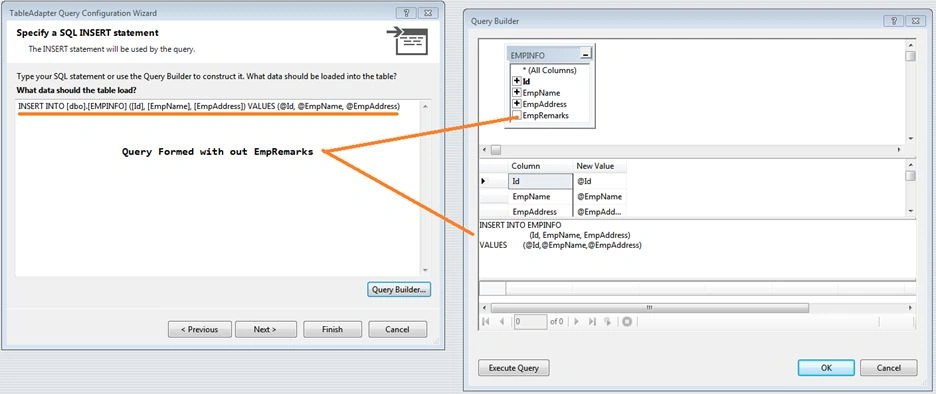936x394 pixels.
Task: Select the EmpAddress cell in Column grid
Action: tap(540, 211)
